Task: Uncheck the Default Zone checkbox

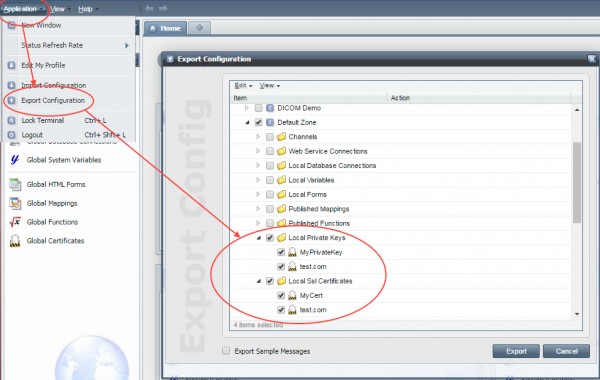Action: click(259, 122)
